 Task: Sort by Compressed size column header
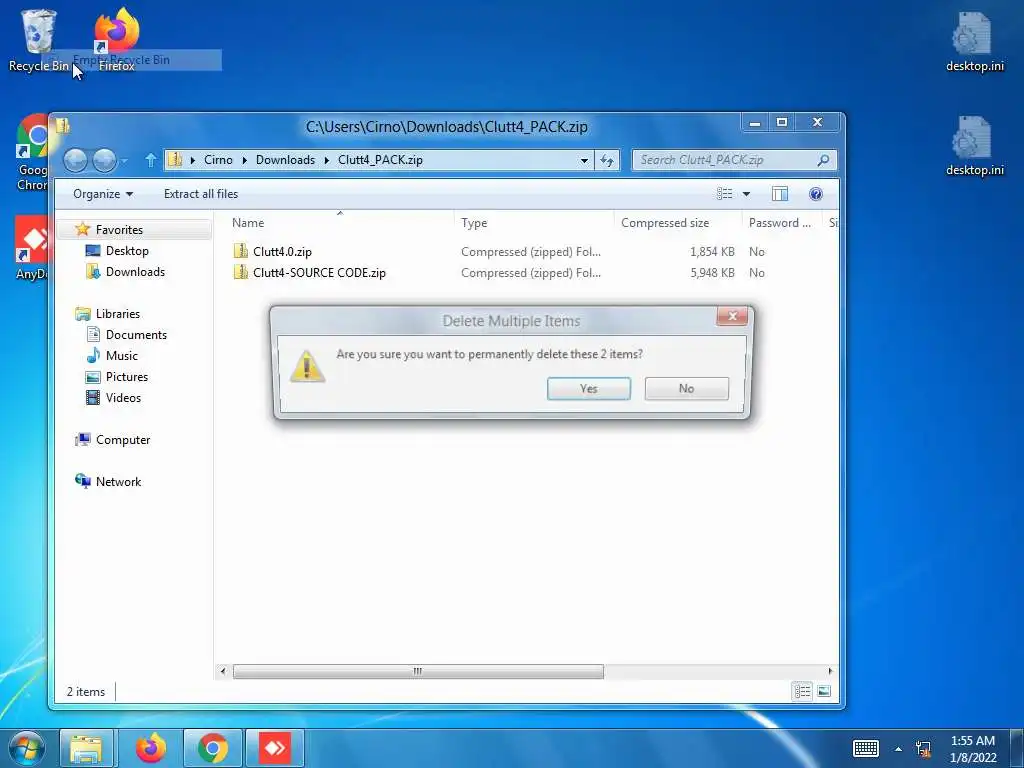(x=665, y=223)
